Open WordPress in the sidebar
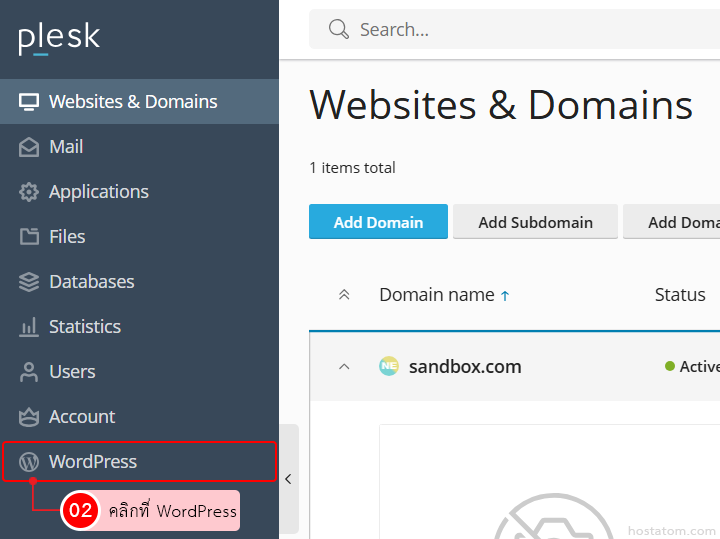The height and width of the screenshot is (539, 720). (93, 462)
